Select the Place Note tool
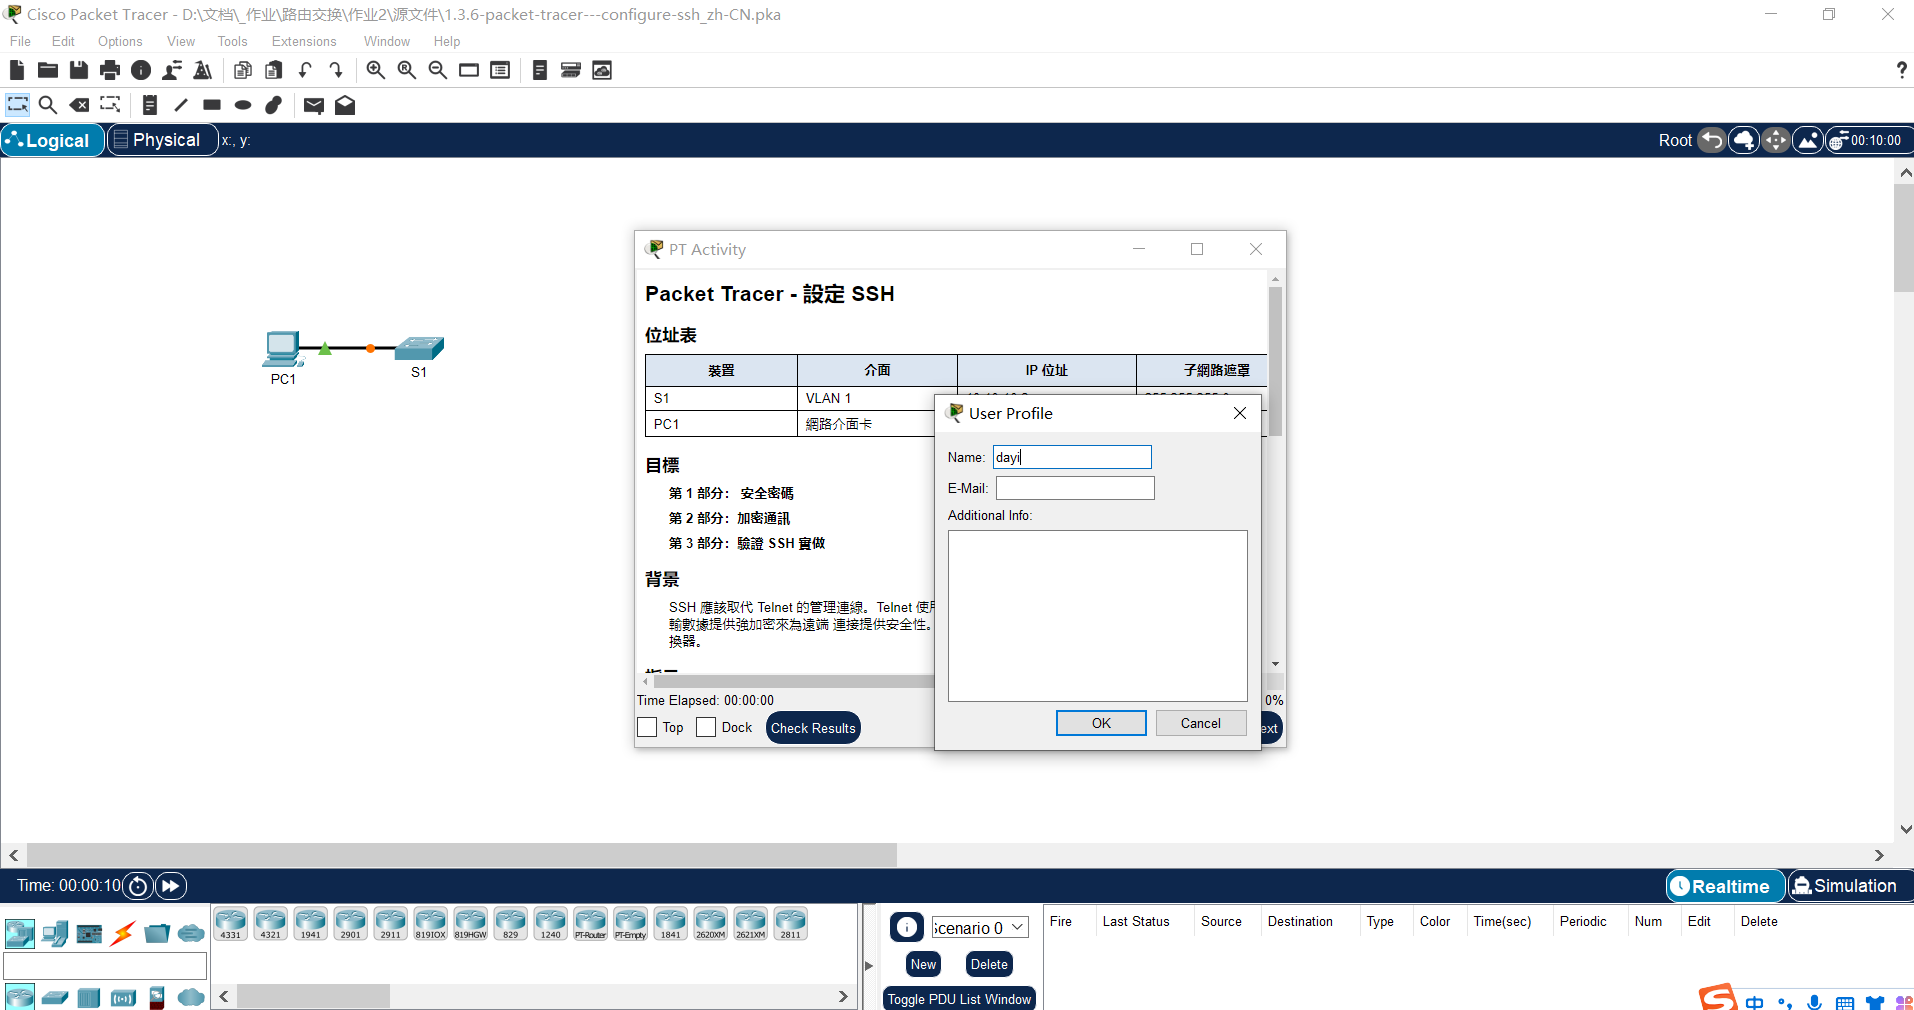This screenshot has width=1914, height=1010. pyautogui.click(x=150, y=105)
